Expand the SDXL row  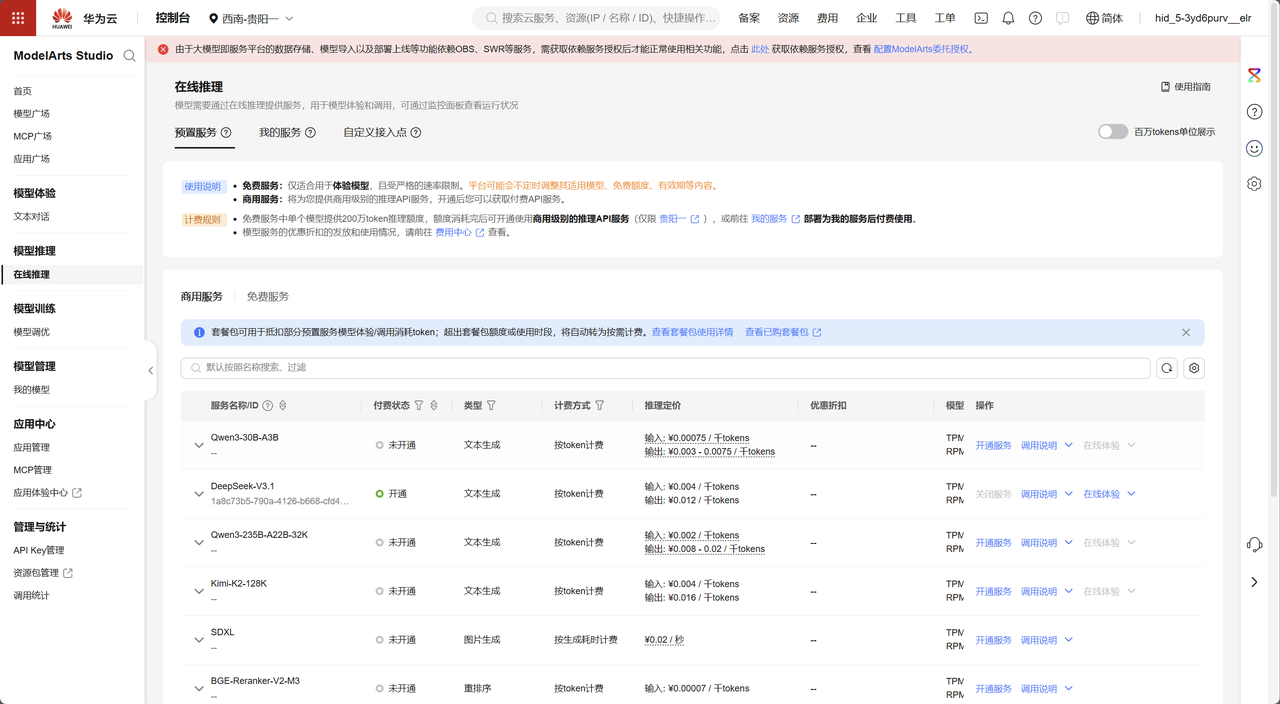199,639
